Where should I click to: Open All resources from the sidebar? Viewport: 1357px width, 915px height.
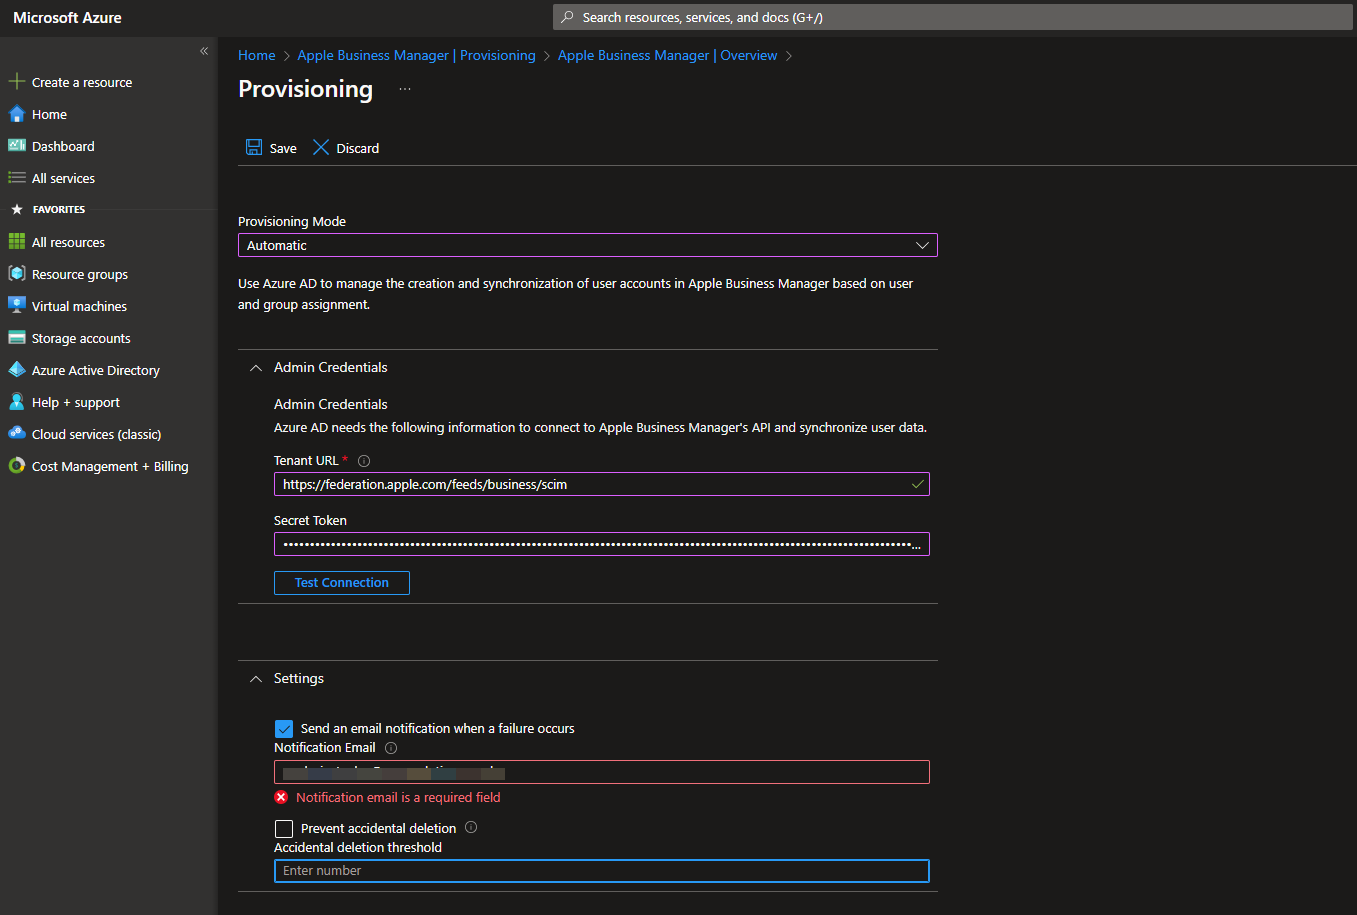pyautogui.click(x=68, y=241)
